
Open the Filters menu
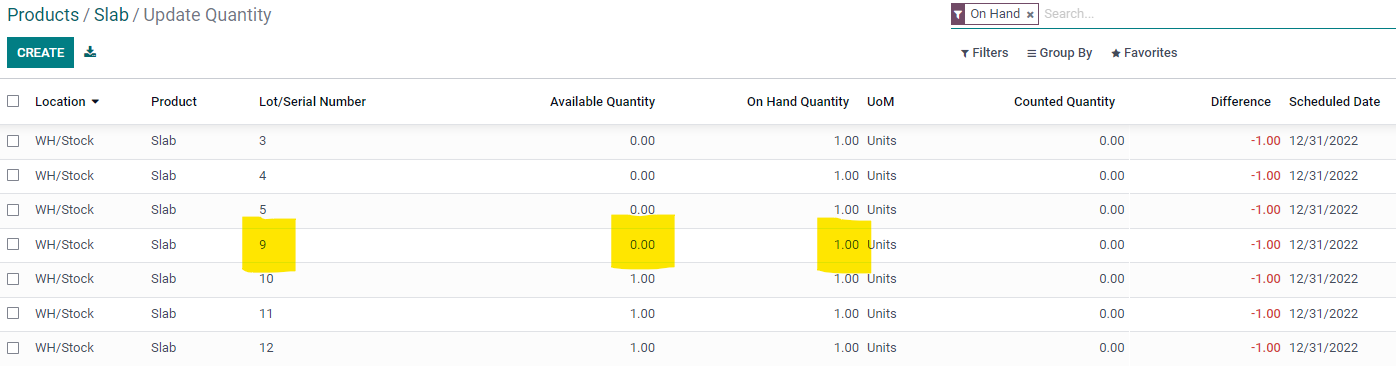[984, 53]
